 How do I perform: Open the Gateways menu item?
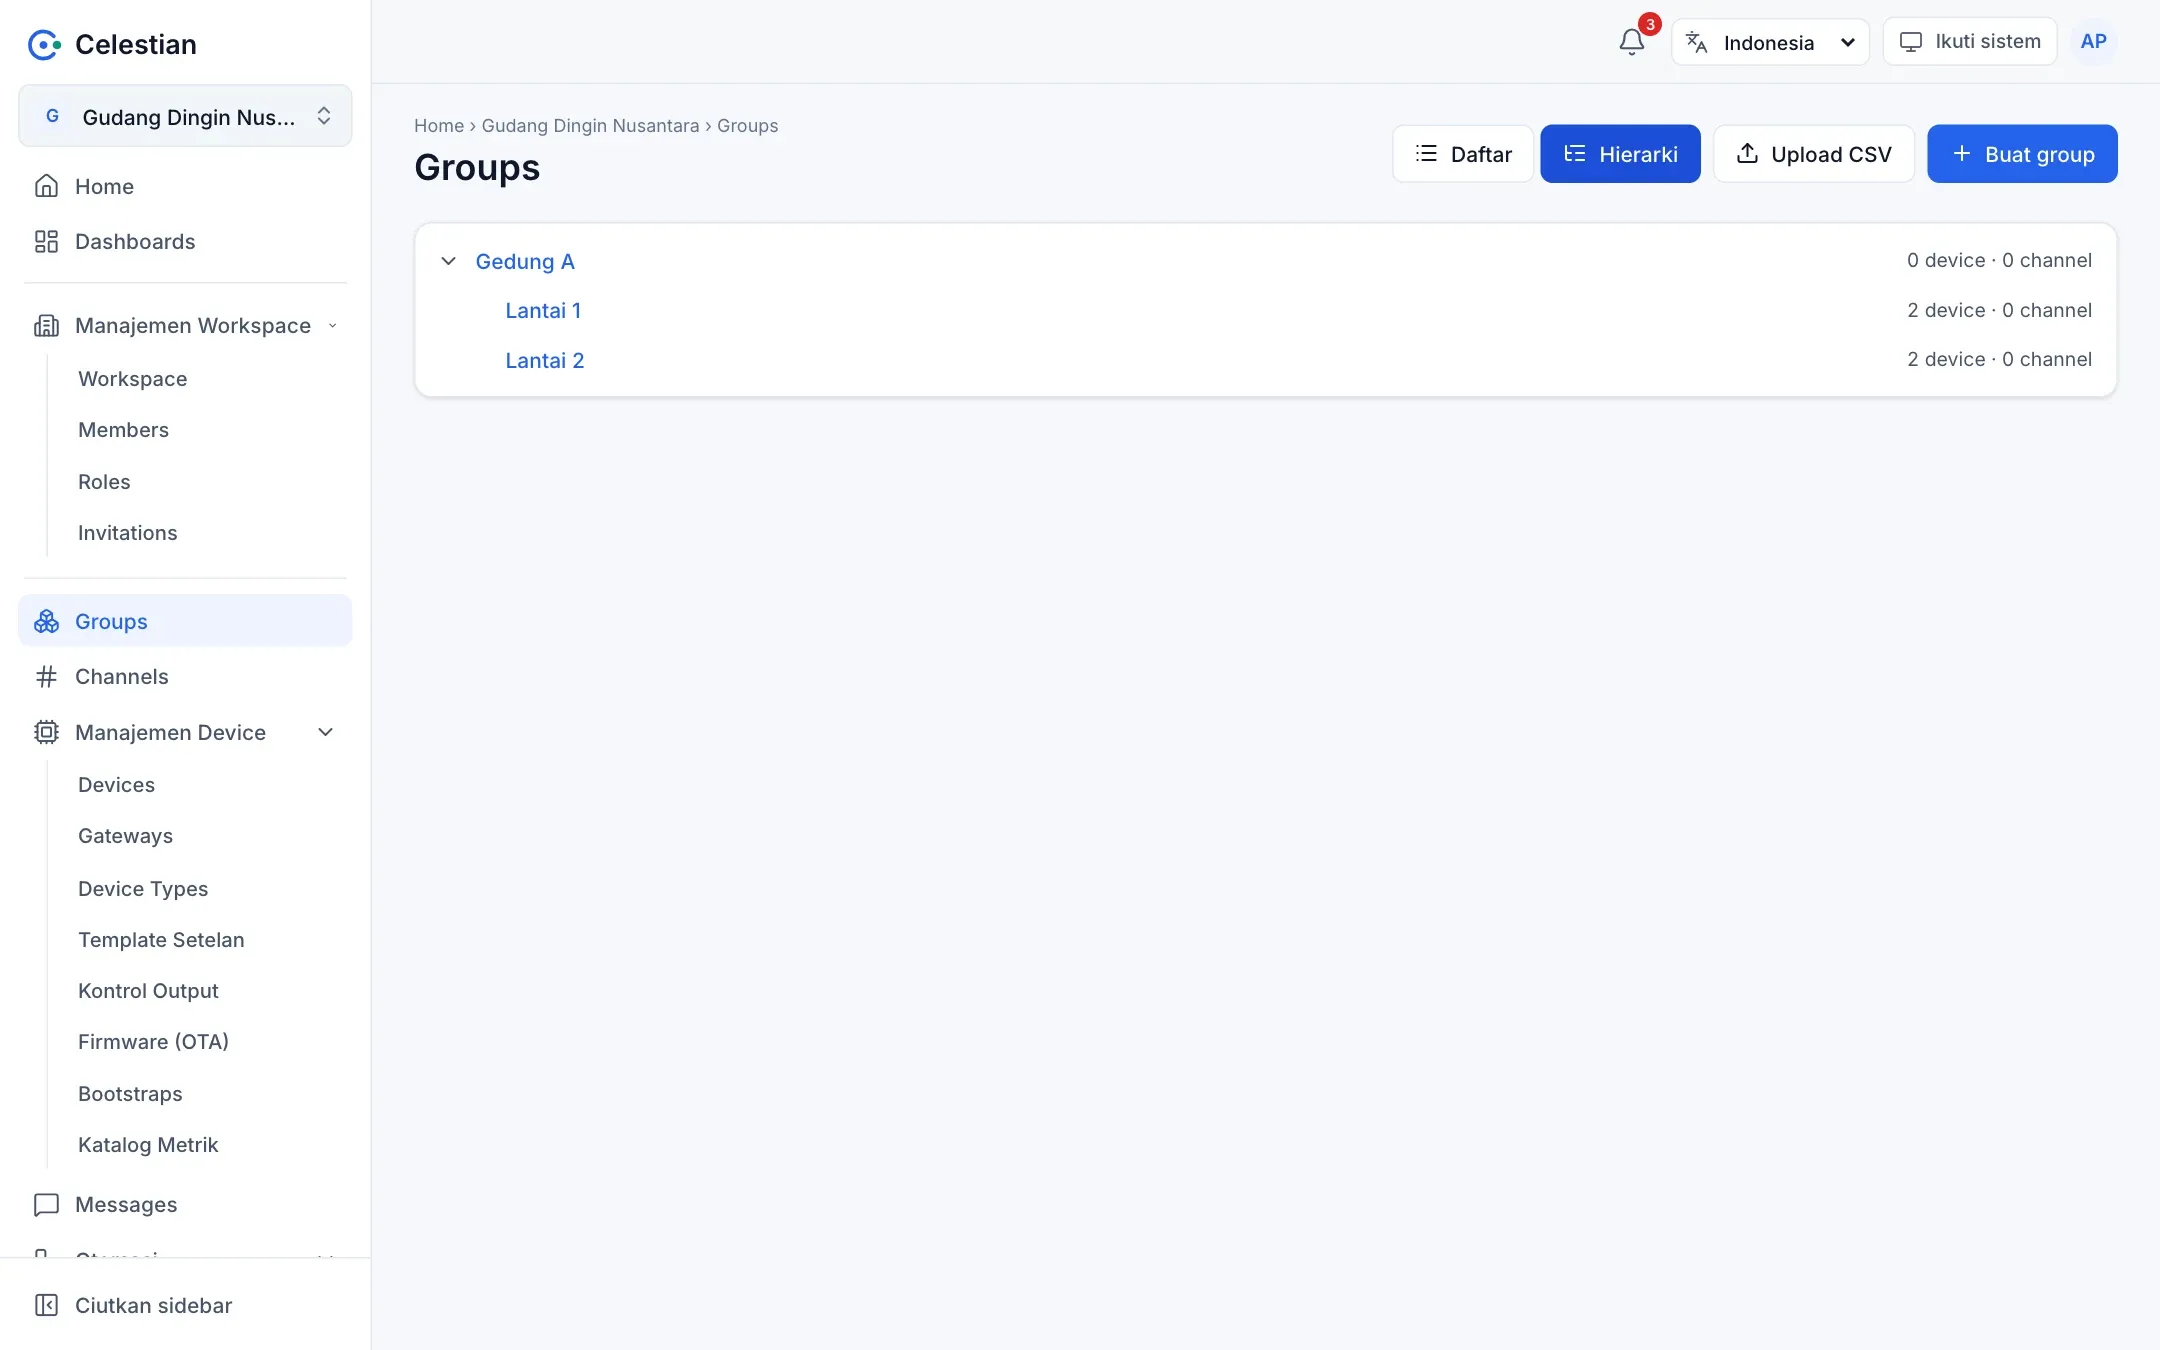coord(126,836)
